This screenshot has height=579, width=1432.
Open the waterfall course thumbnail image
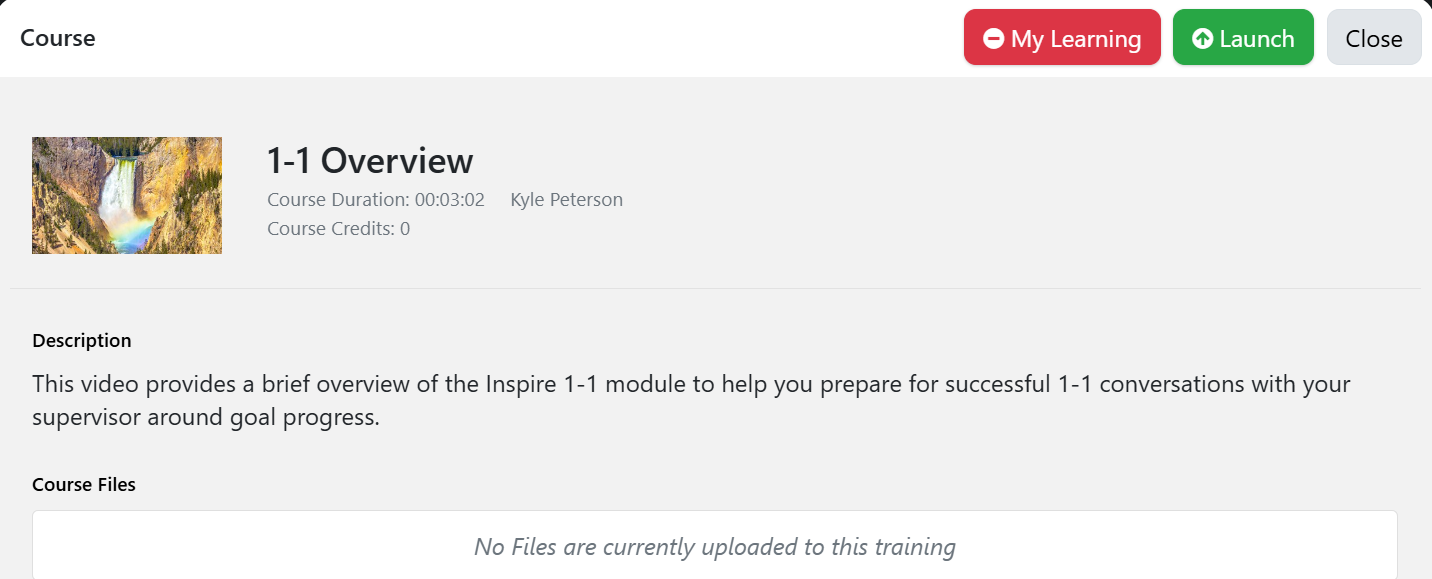pyautogui.click(x=127, y=195)
